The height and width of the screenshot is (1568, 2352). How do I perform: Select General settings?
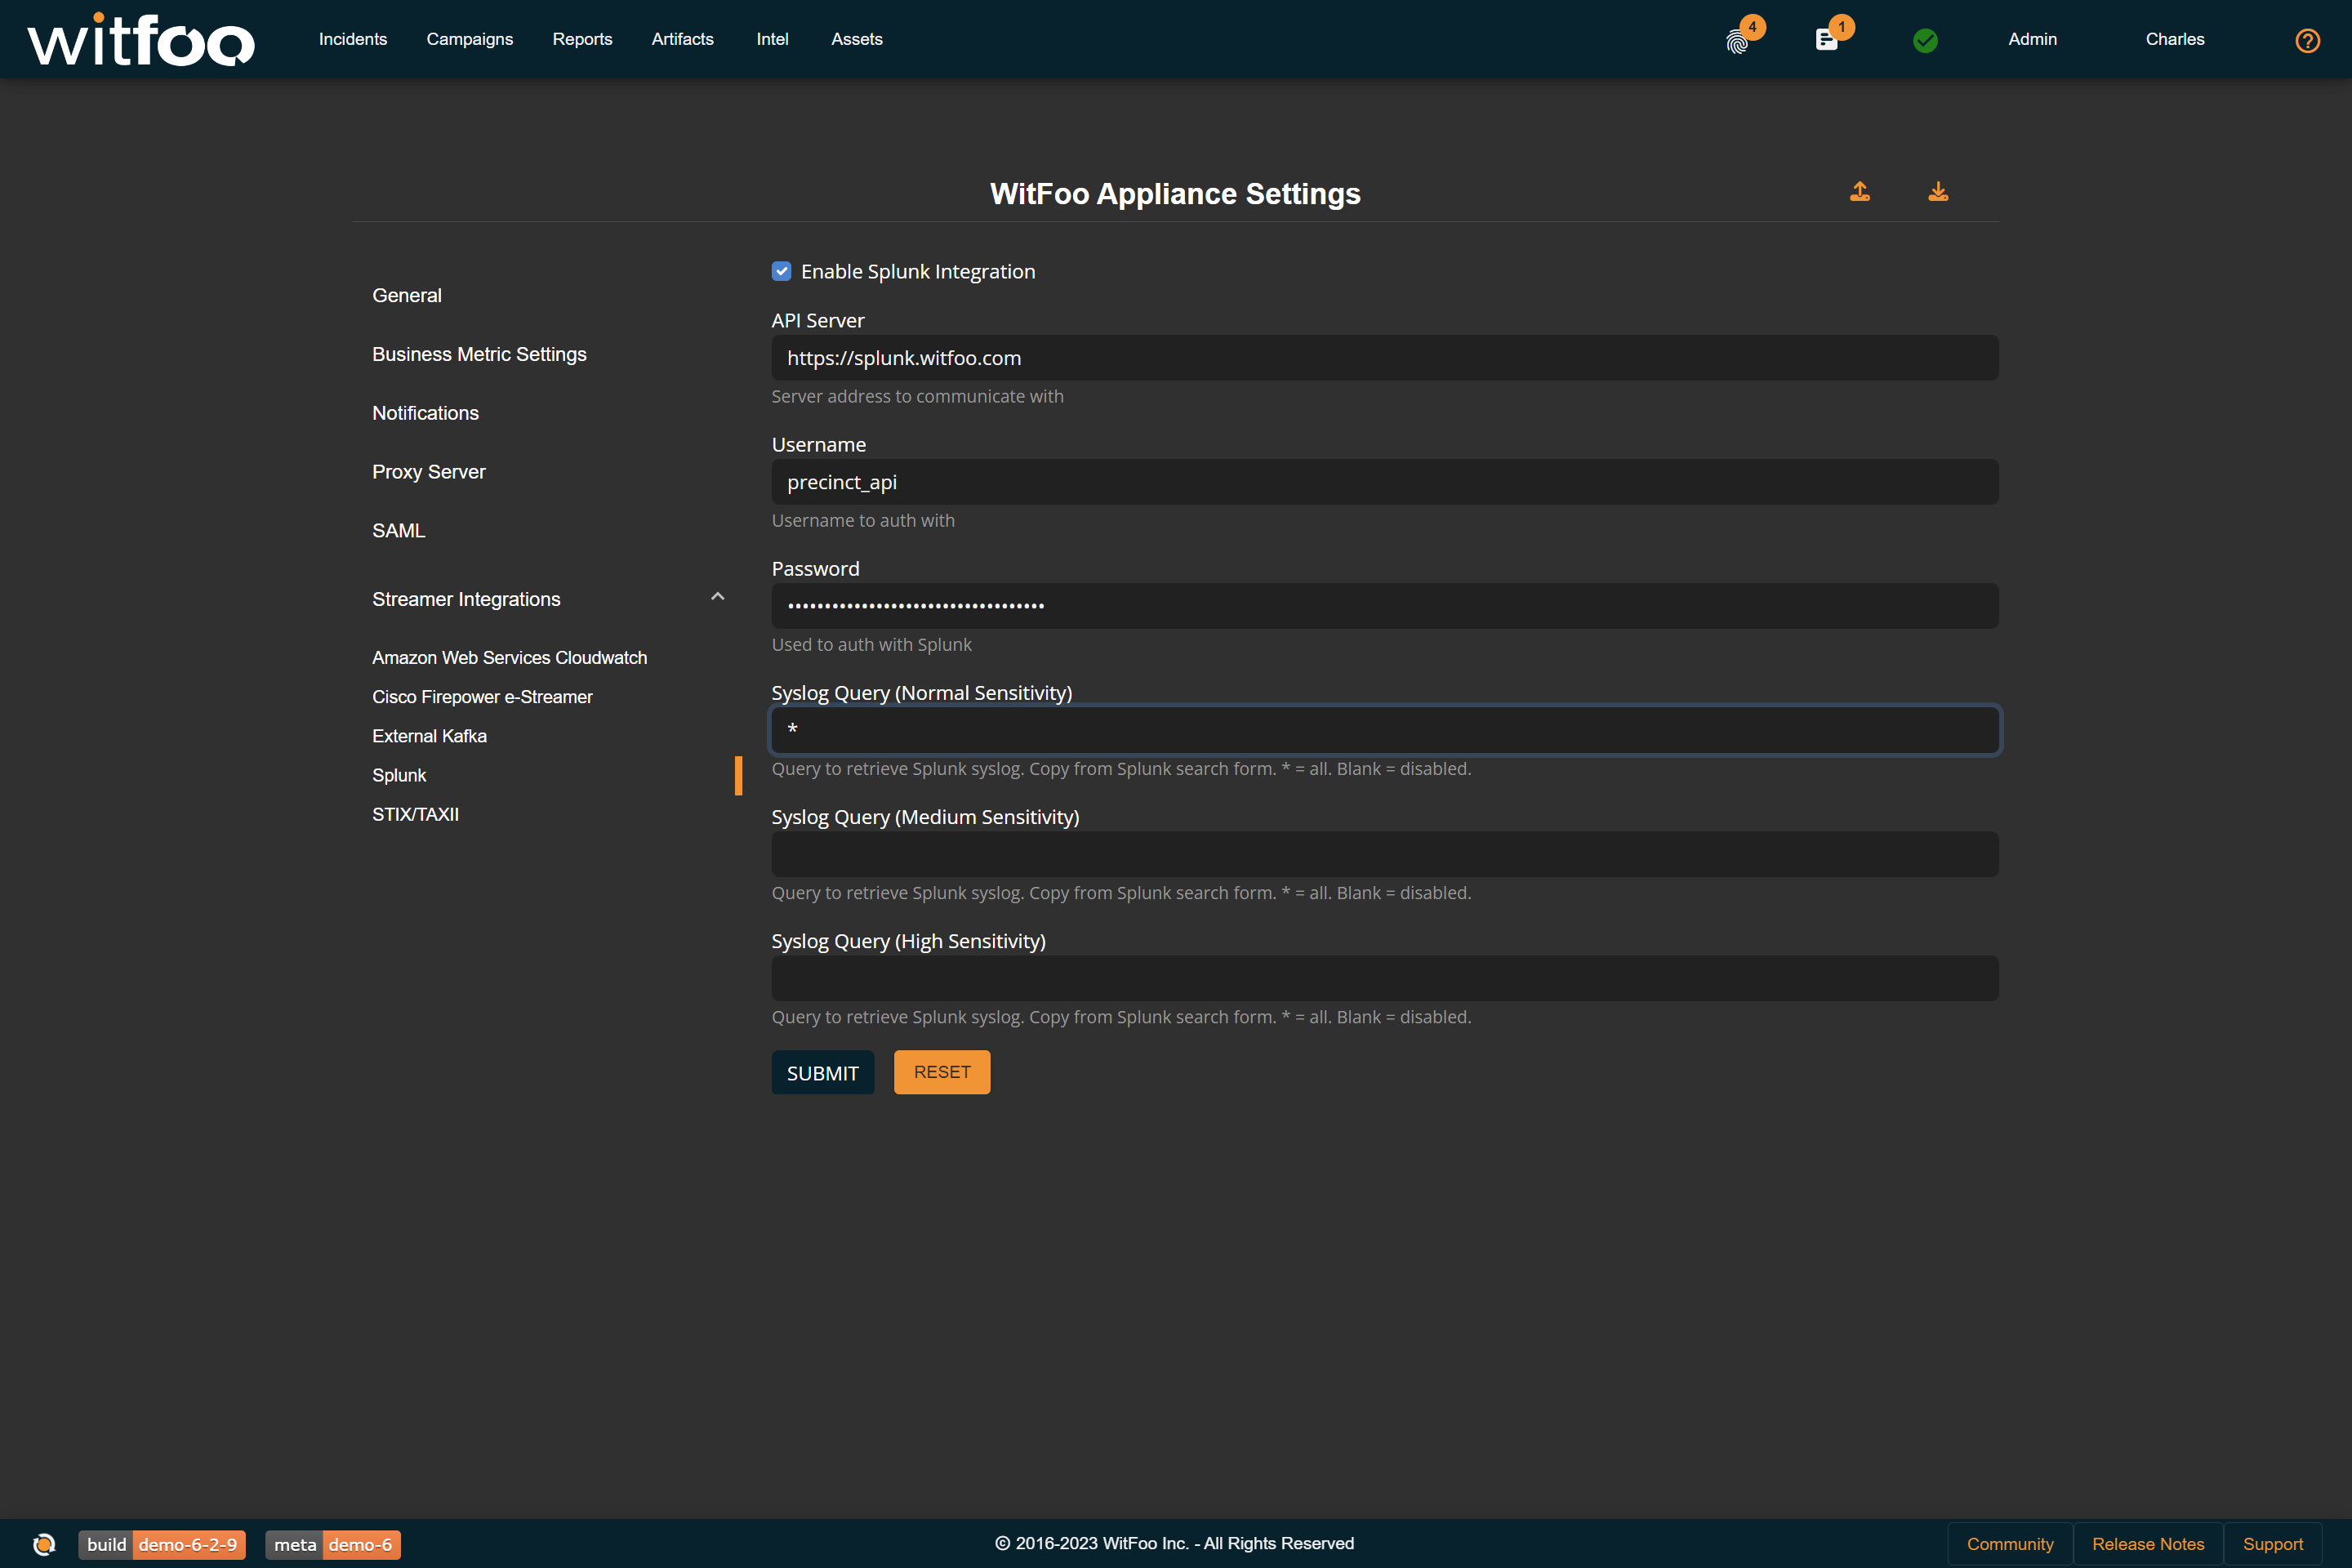coord(406,295)
